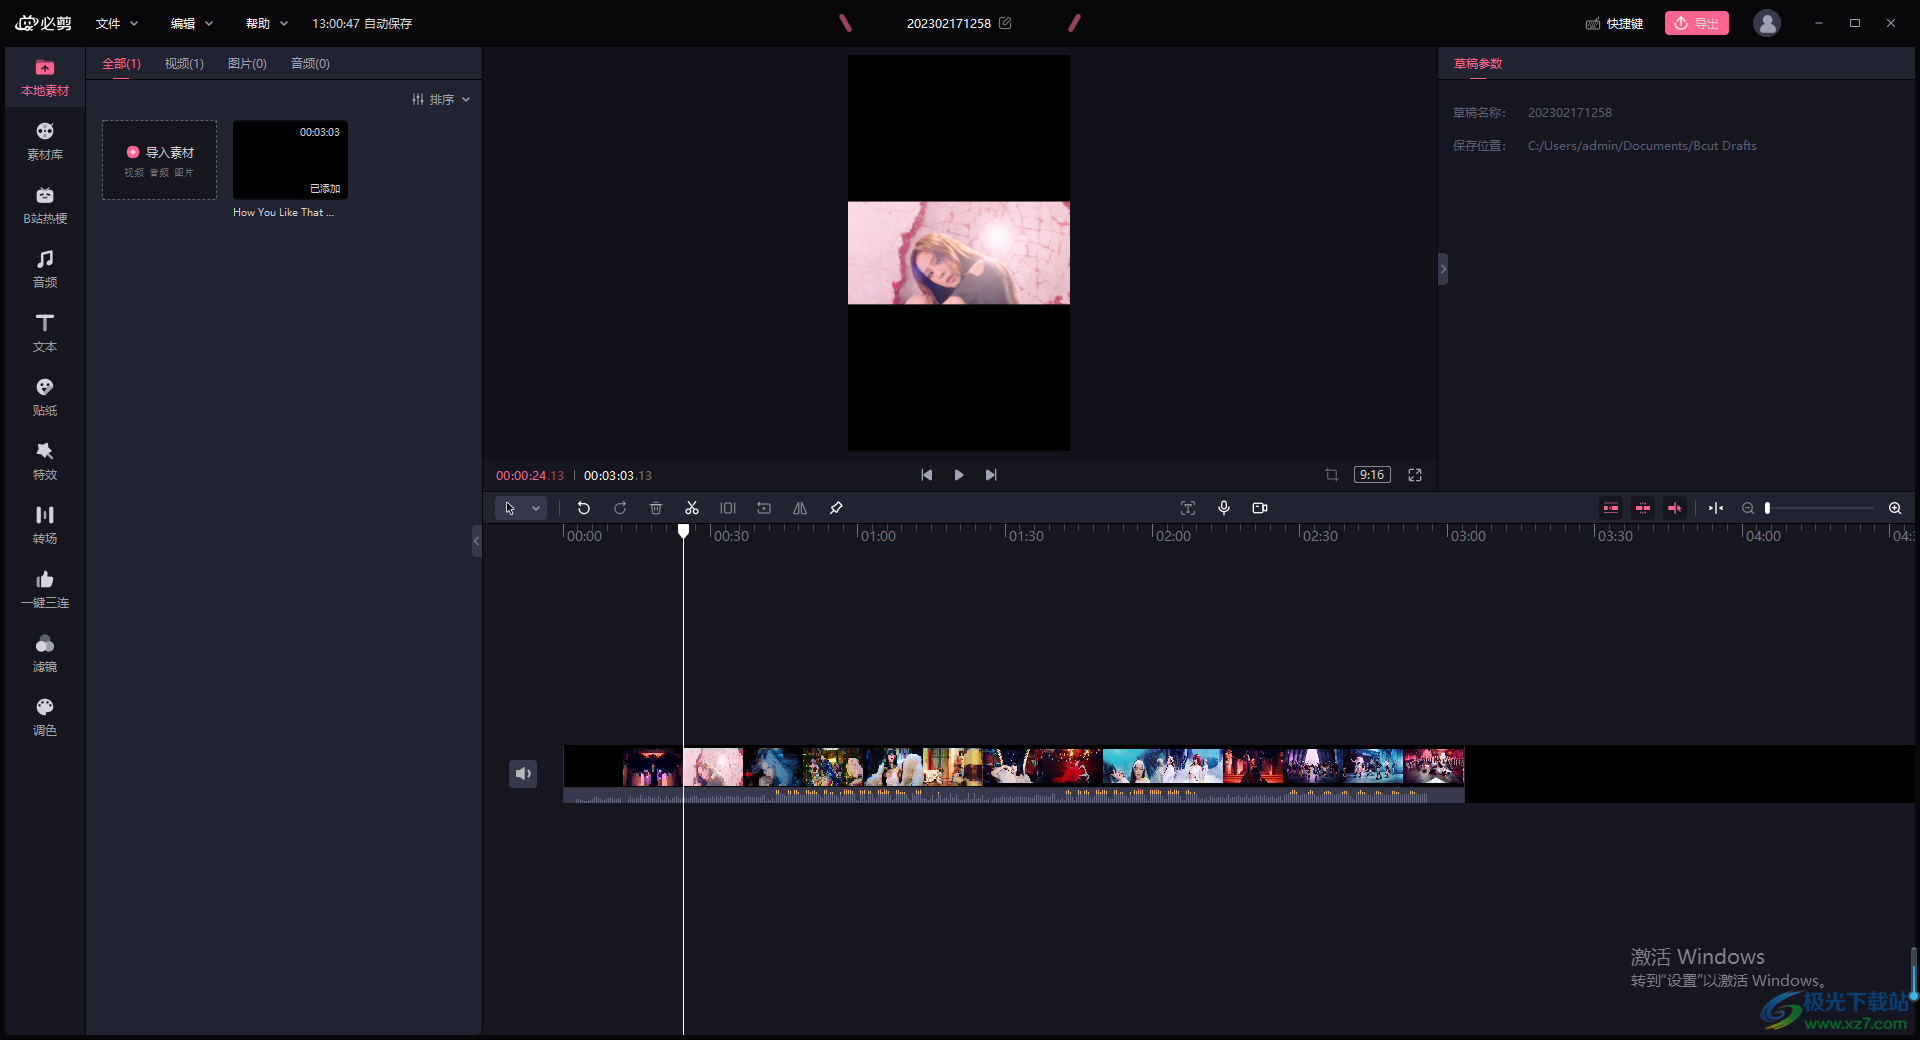Click the 01:00 mark on timeline ruler
1920x1040 pixels.
(x=878, y=536)
